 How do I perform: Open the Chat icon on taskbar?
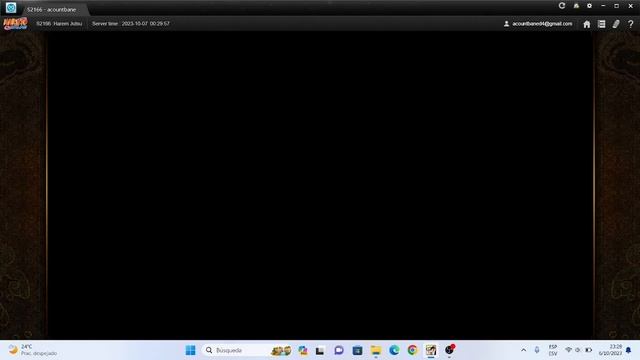click(x=339, y=350)
